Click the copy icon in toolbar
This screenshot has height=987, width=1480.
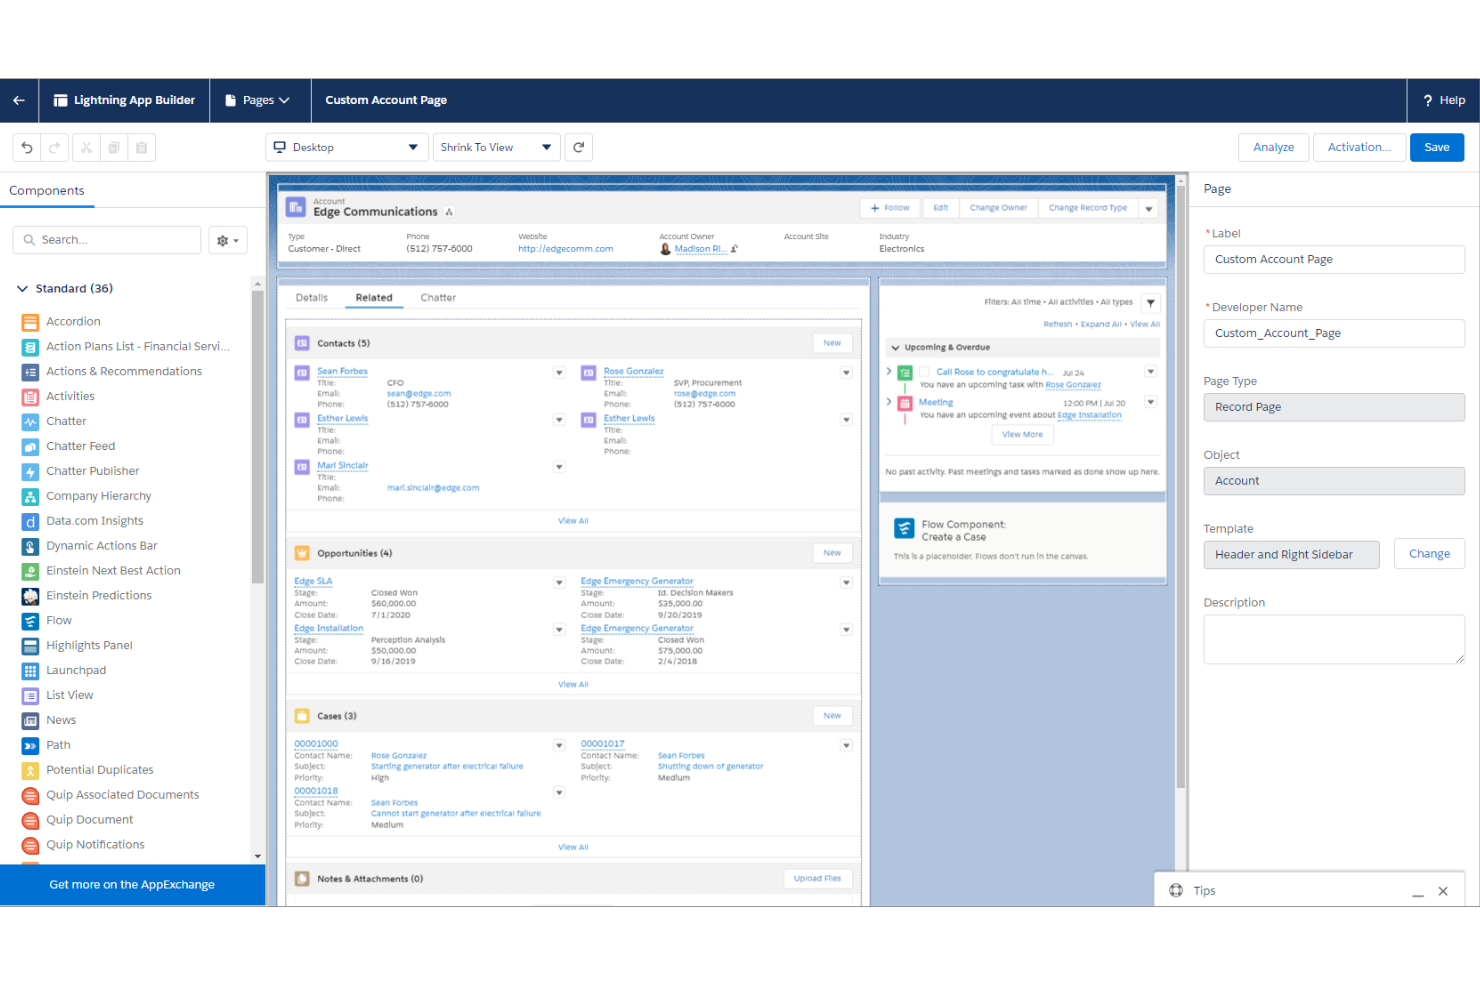coord(114,147)
